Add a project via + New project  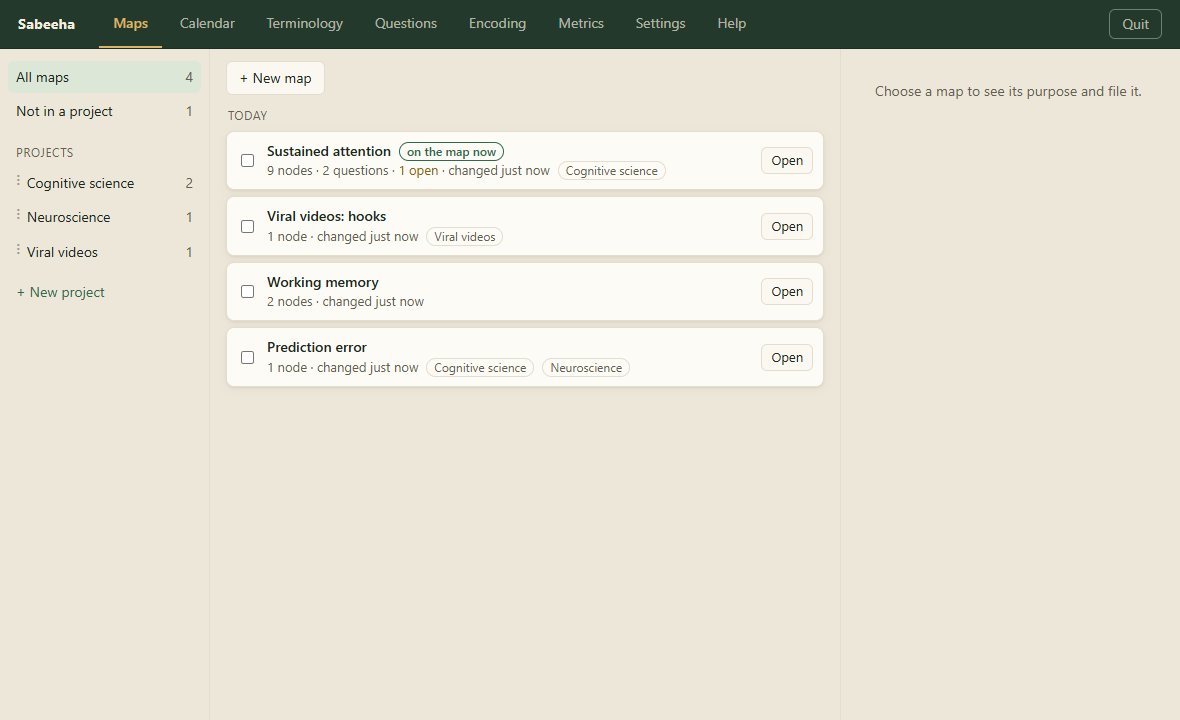pos(60,292)
